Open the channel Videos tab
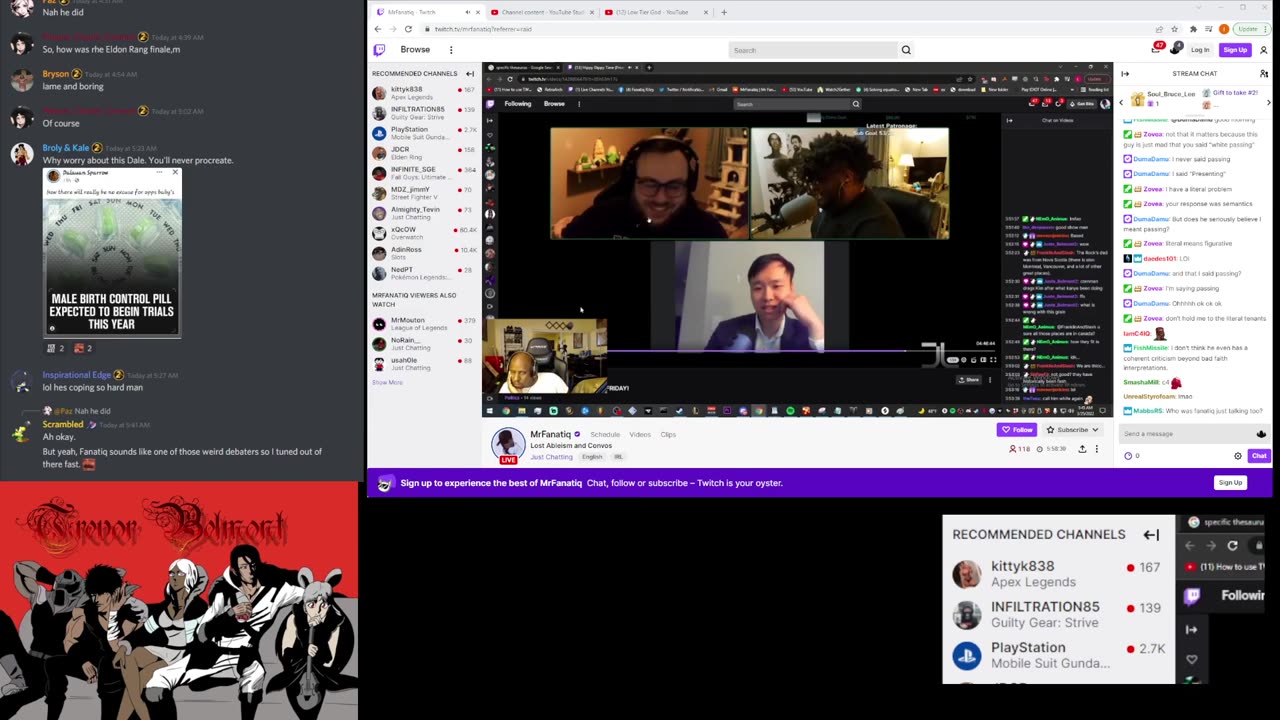Viewport: 1280px width, 720px height. pyautogui.click(x=640, y=435)
